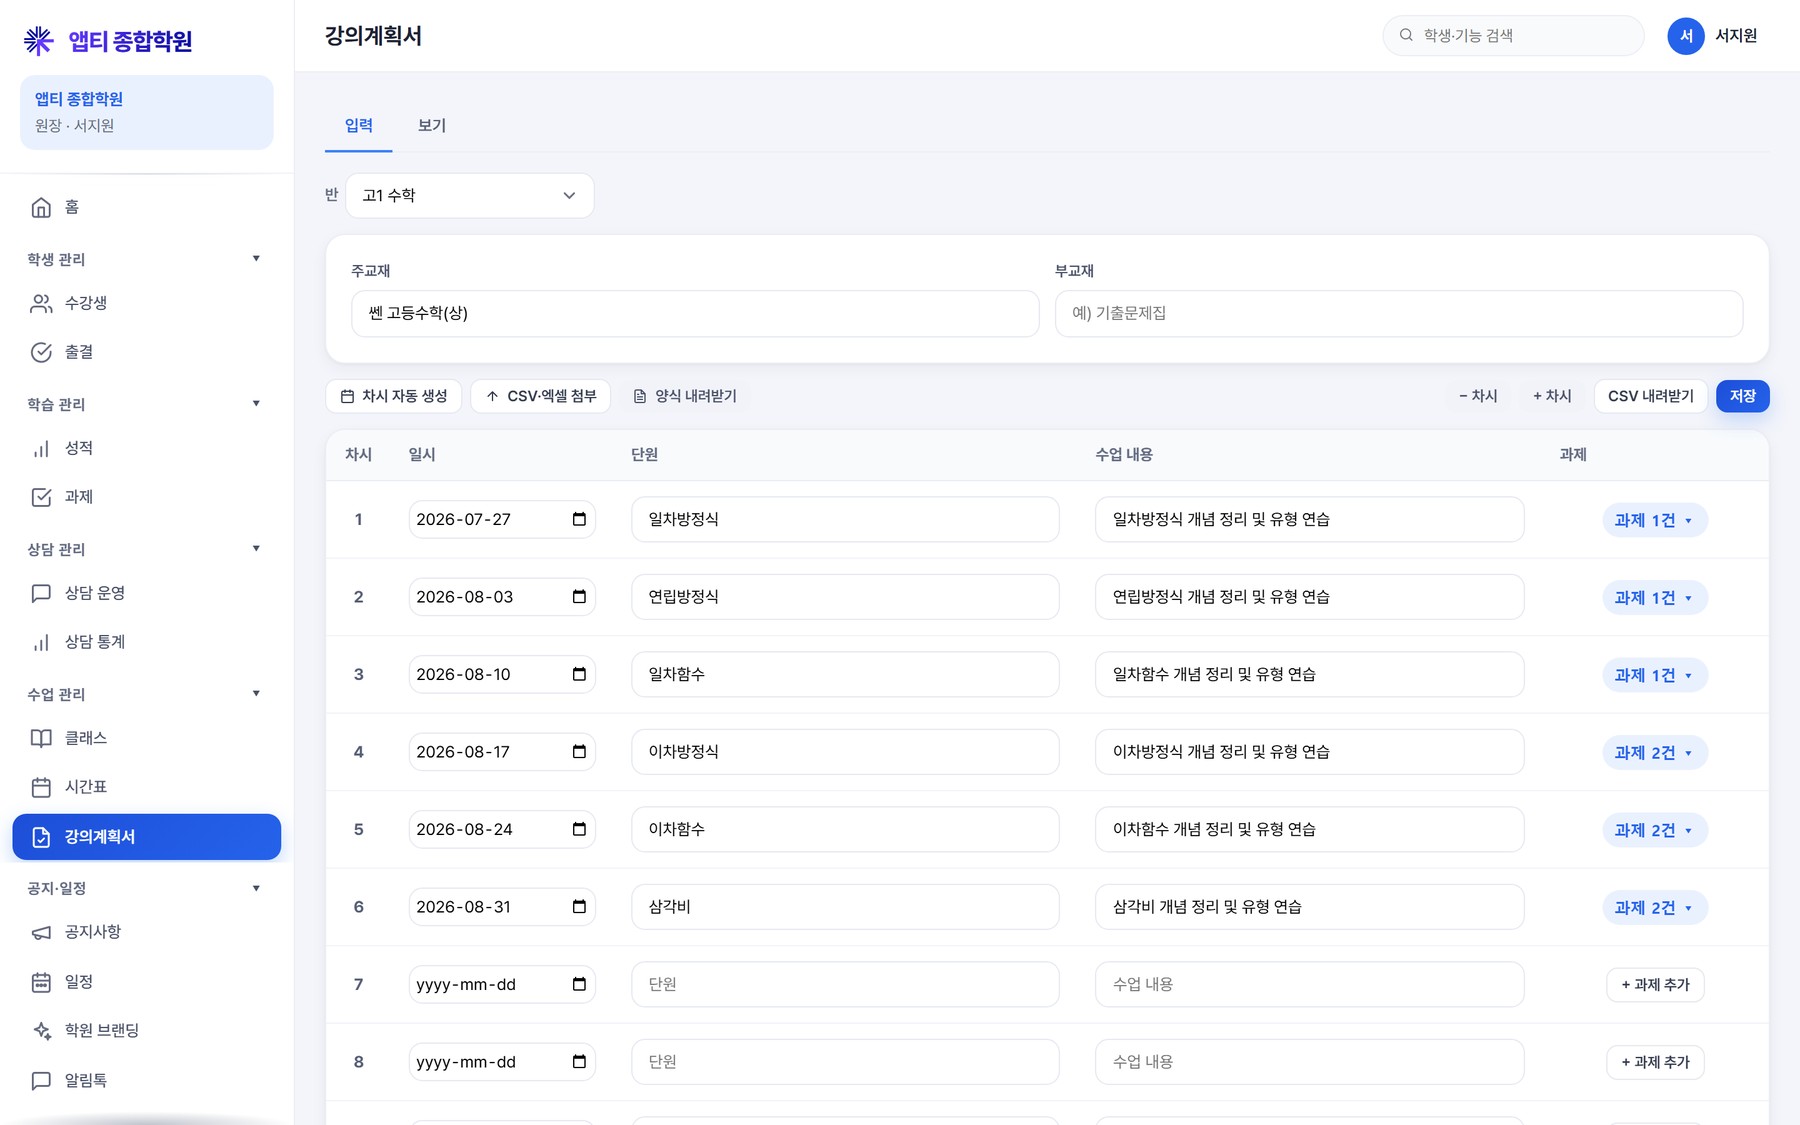Click the 서 user avatar

click(x=1686, y=36)
